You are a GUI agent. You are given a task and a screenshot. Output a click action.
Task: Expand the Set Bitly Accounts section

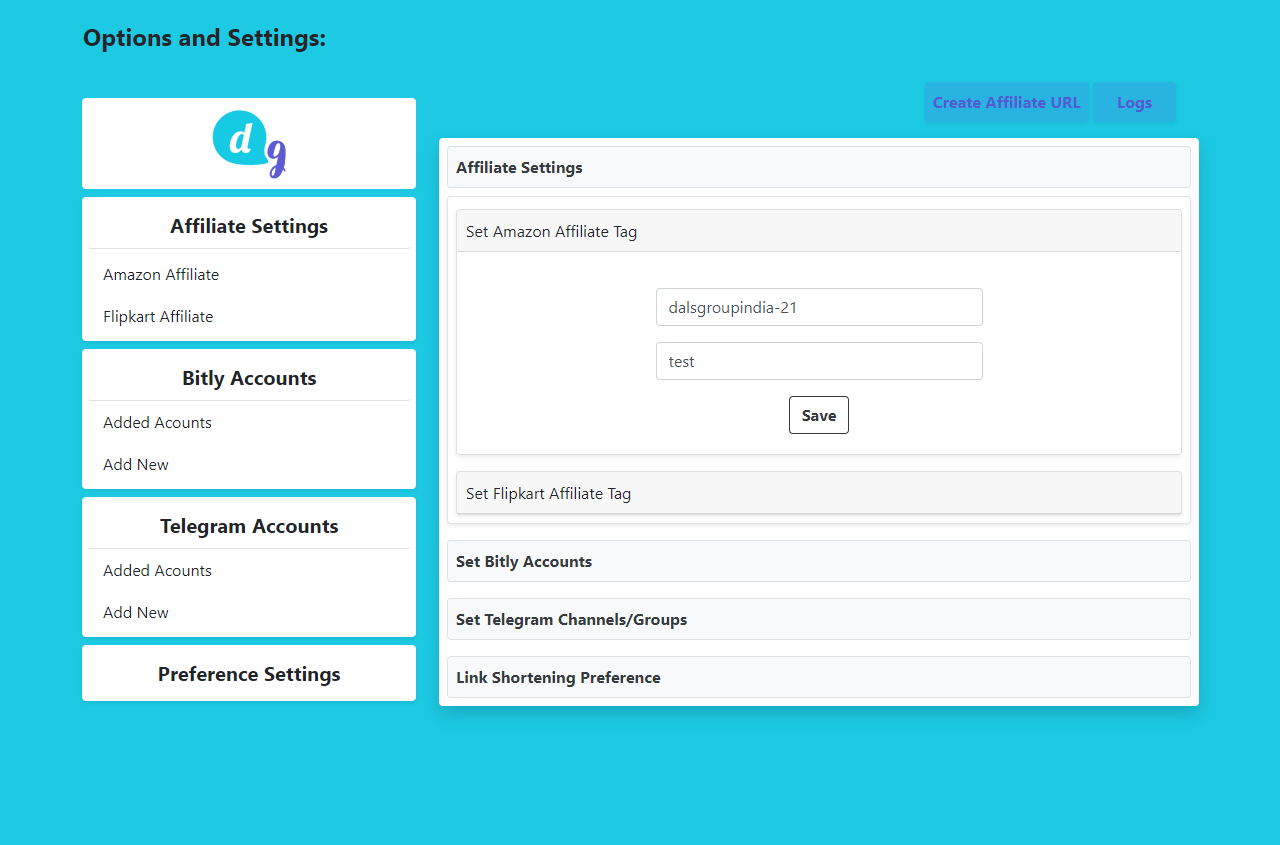(x=818, y=561)
